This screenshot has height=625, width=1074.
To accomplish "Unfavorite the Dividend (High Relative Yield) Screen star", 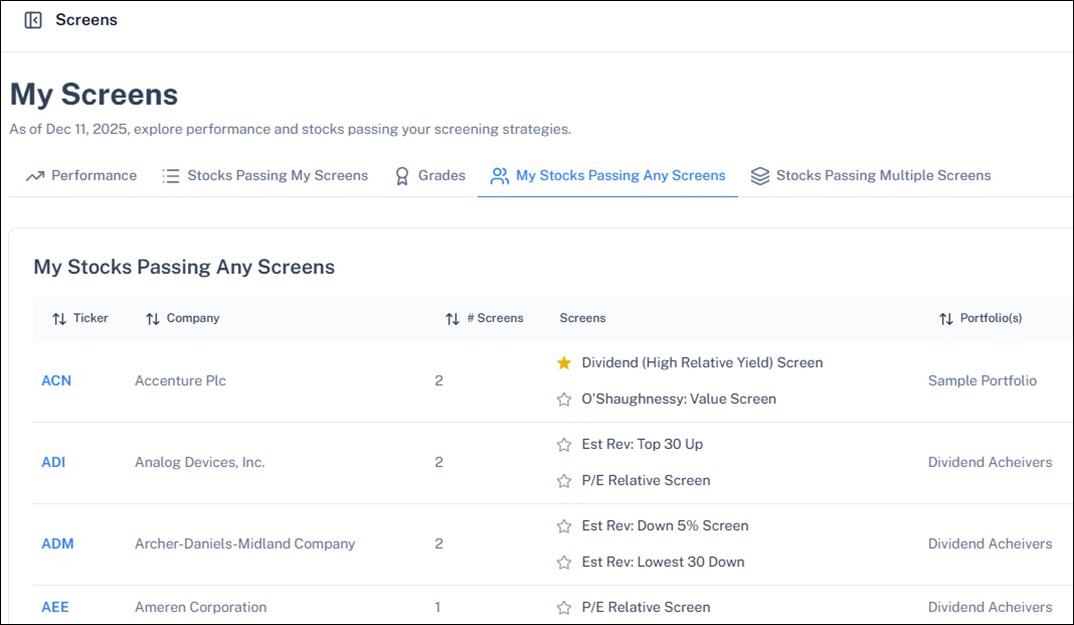I will point(564,363).
